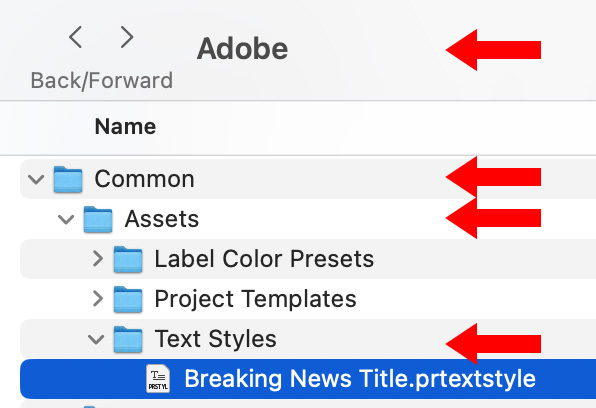This screenshot has height=408, width=596.
Task: Click the Text Styles folder icon
Action: point(128,339)
